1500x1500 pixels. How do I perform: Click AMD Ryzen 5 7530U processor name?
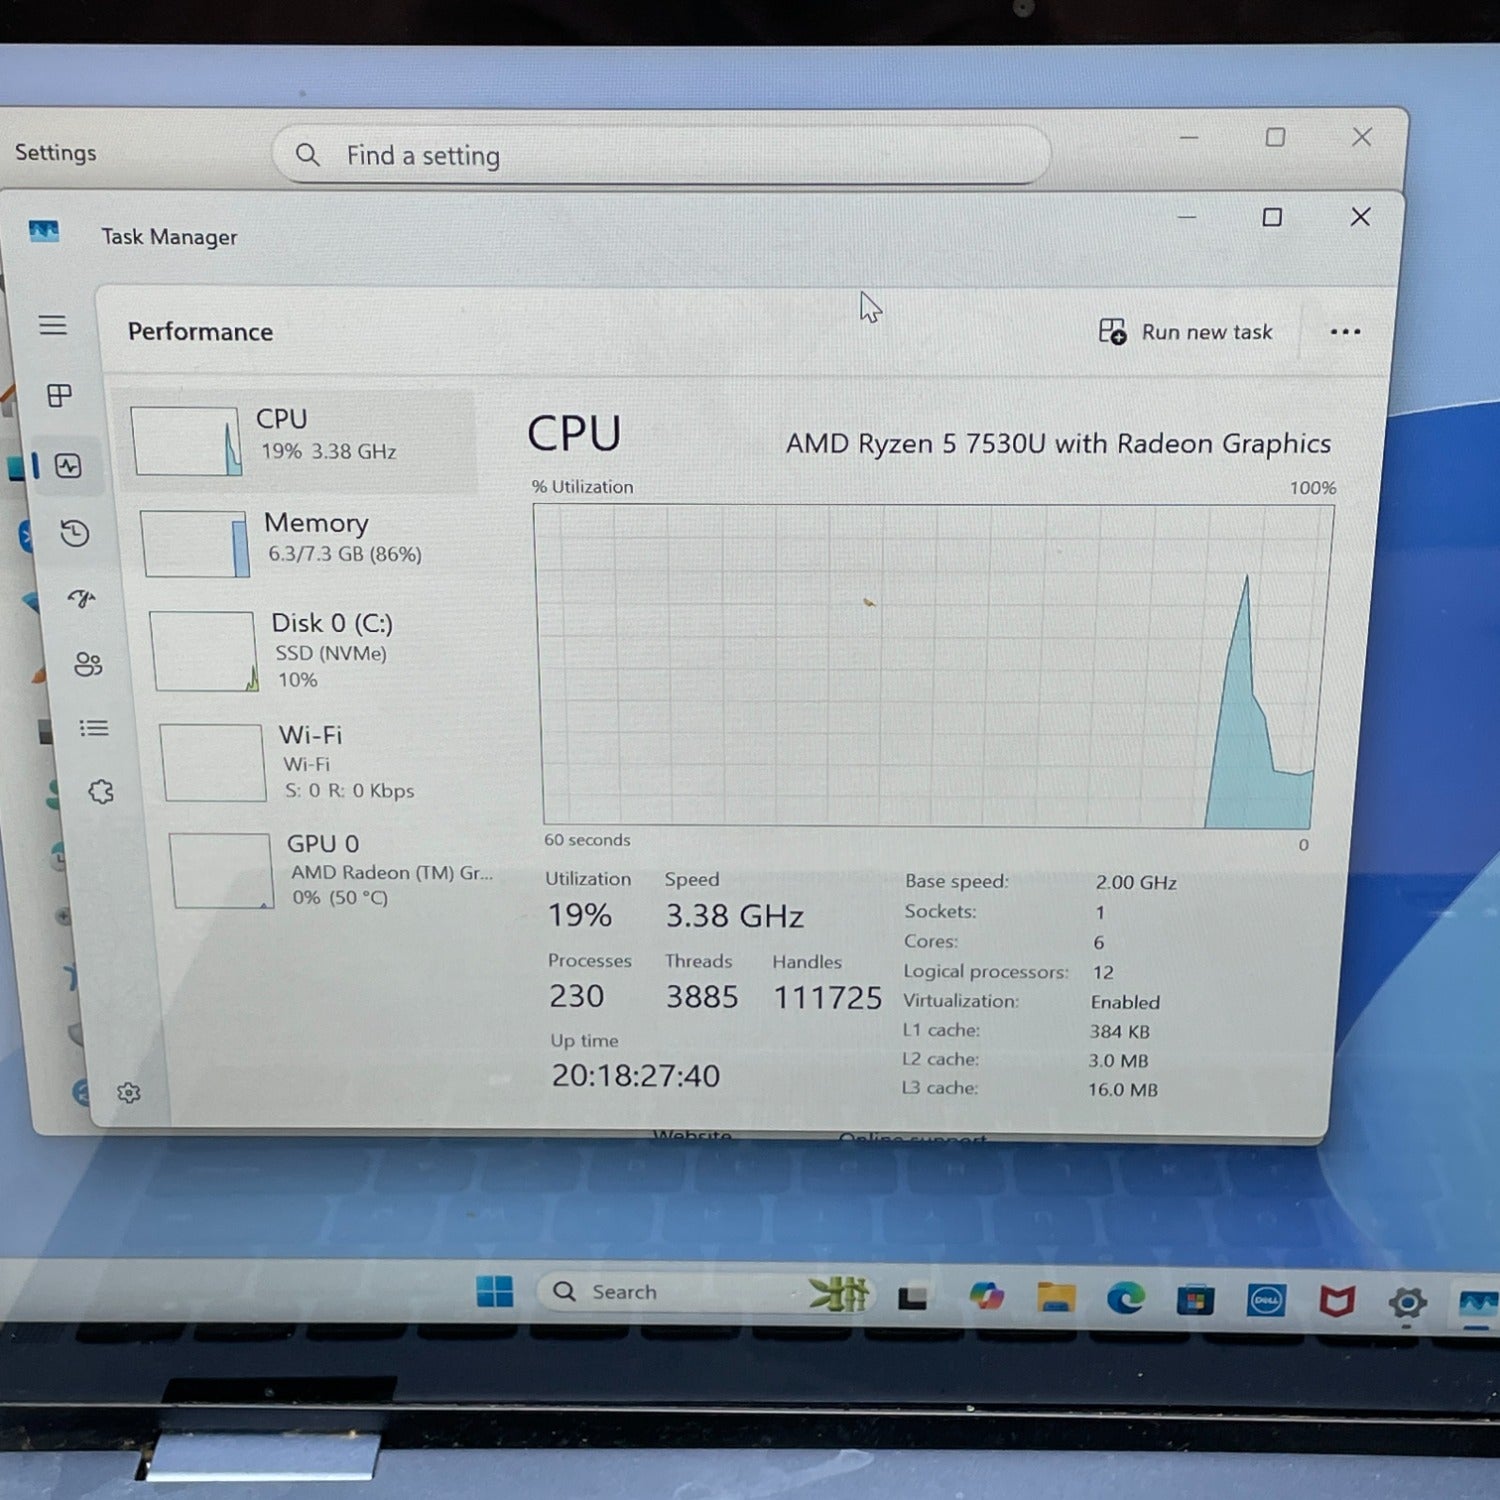pyautogui.click(x=1058, y=443)
